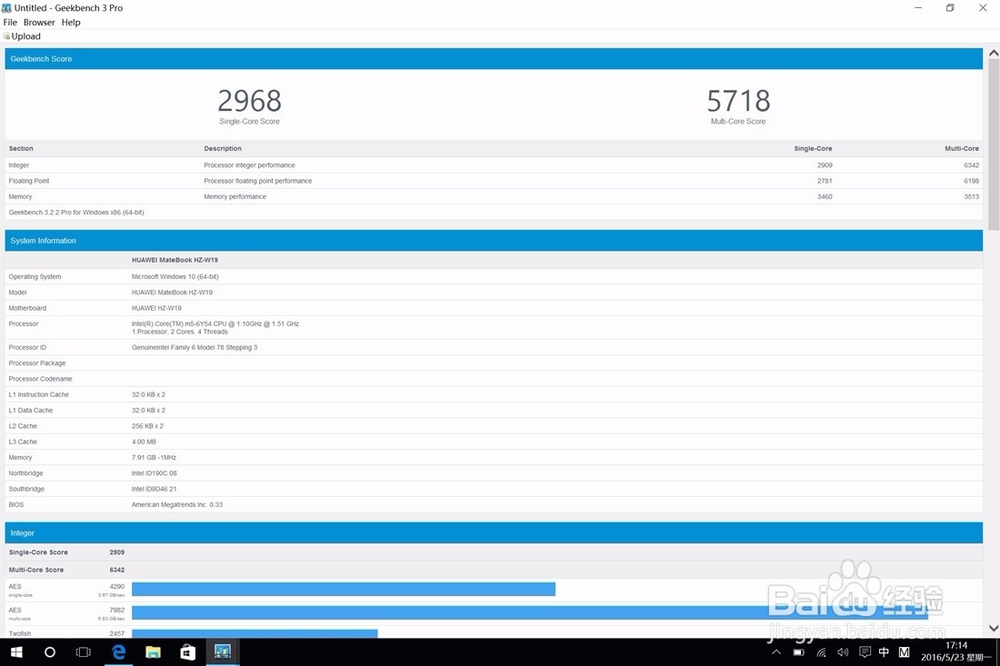
Task: Open the battery status tray icon
Action: pyautogui.click(x=798, y=652)
